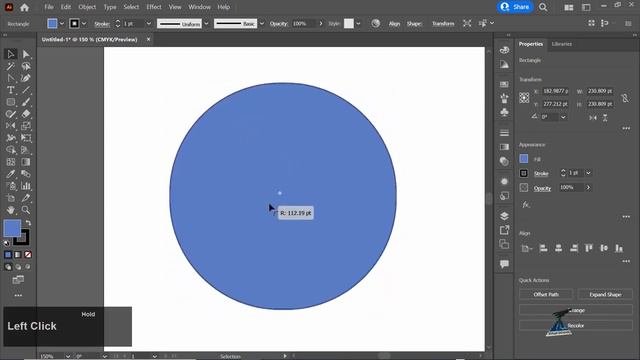Open the graphic Style dropdown
Image resolution: width=640 pixels, height=360 pixels.
tap(358, 24)
